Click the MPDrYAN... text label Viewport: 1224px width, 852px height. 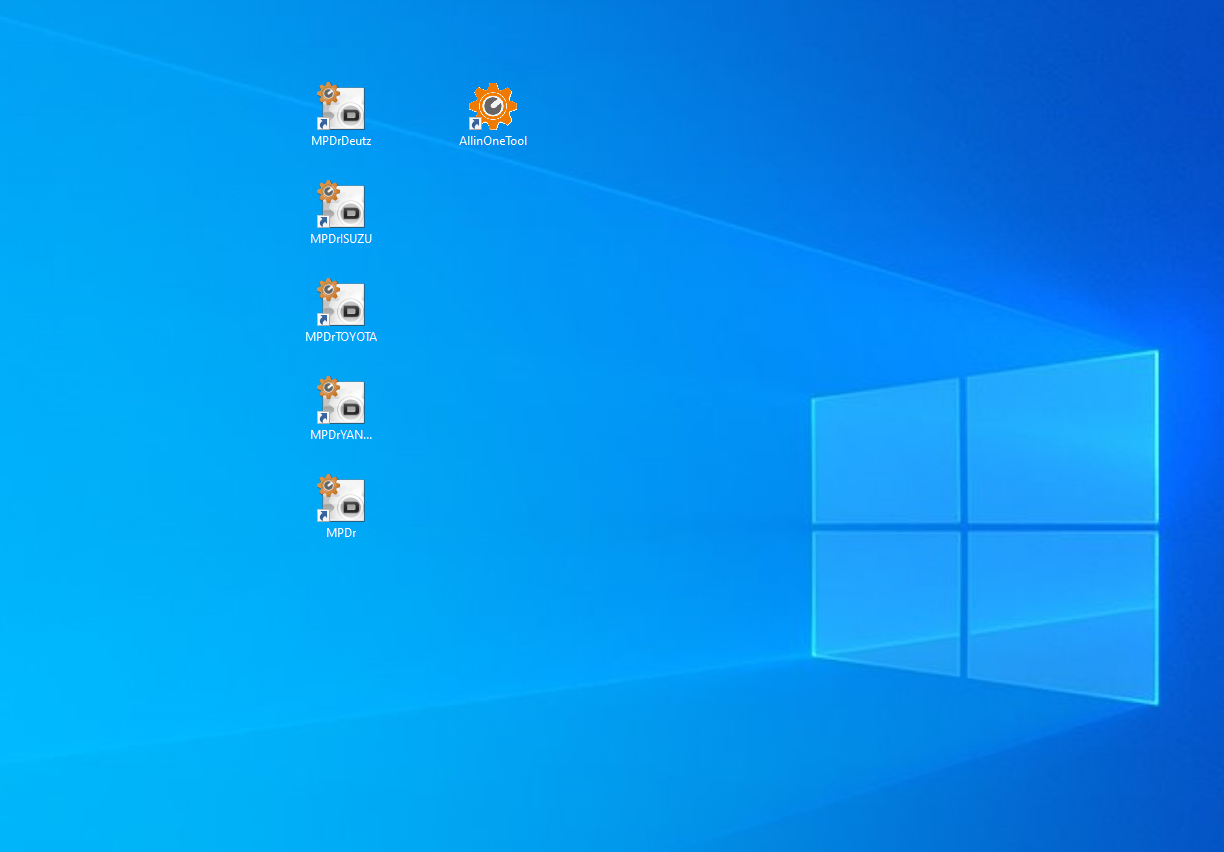tap(341, 435)
